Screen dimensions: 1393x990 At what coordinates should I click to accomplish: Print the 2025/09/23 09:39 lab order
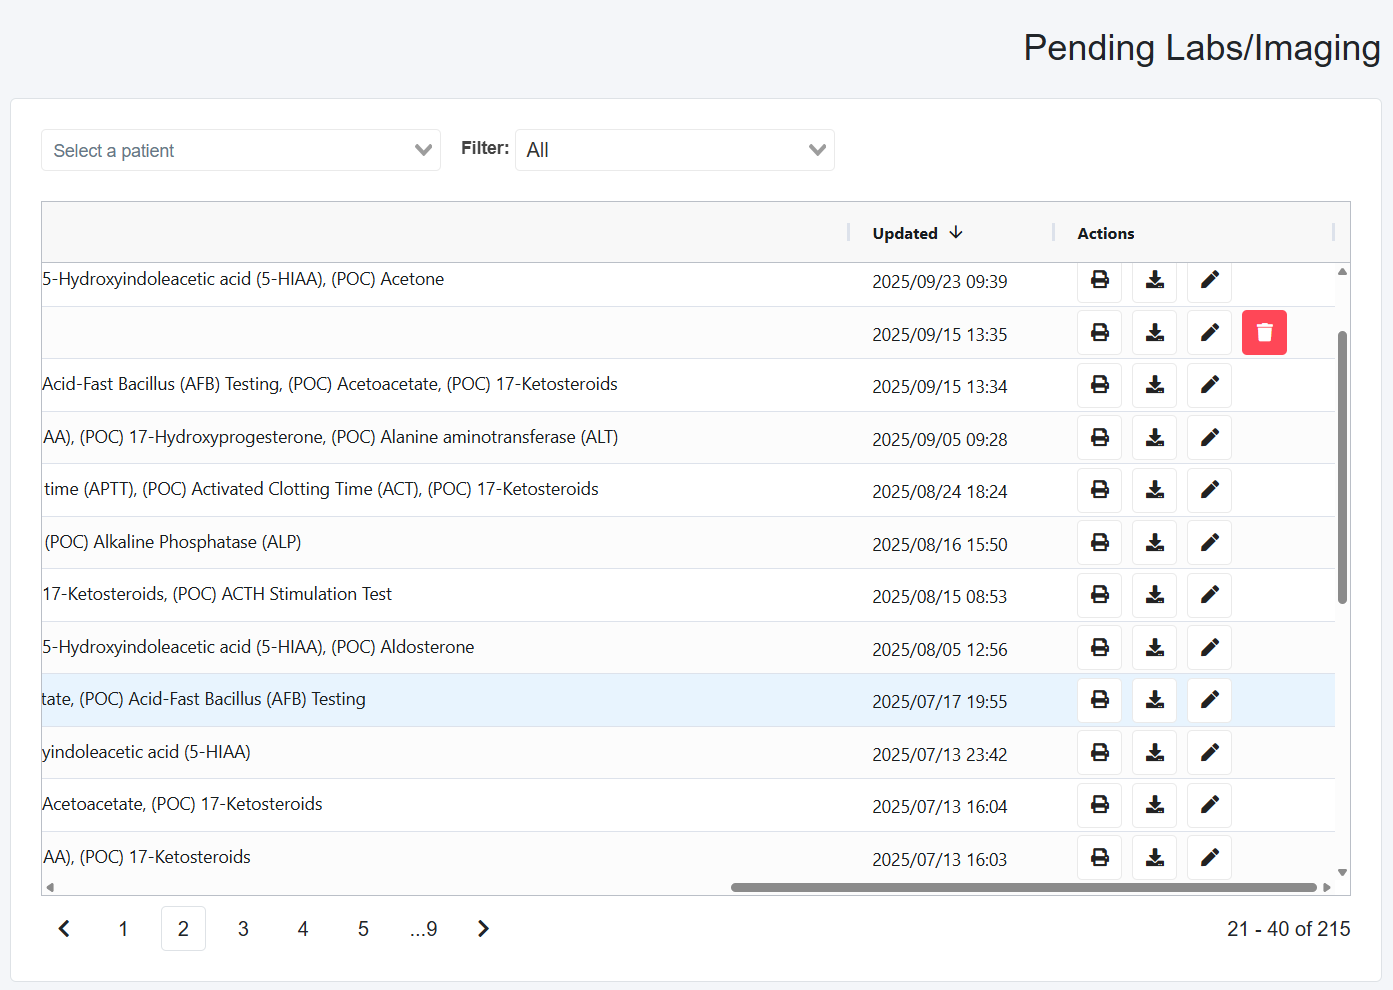click(1099, 280)
